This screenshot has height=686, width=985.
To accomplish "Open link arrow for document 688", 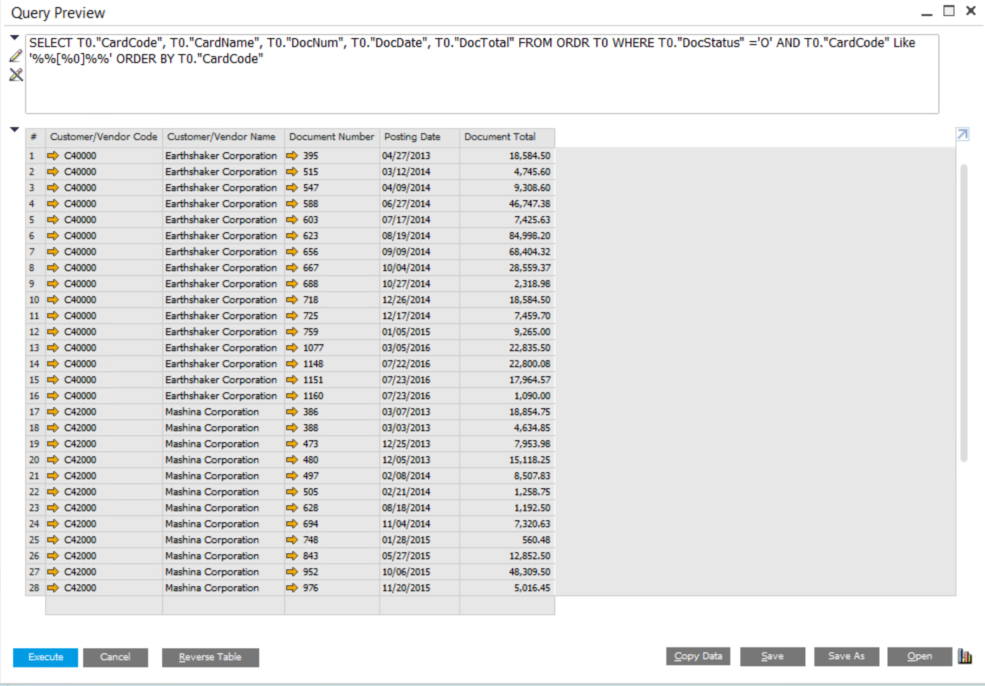I will pos(291,284).
